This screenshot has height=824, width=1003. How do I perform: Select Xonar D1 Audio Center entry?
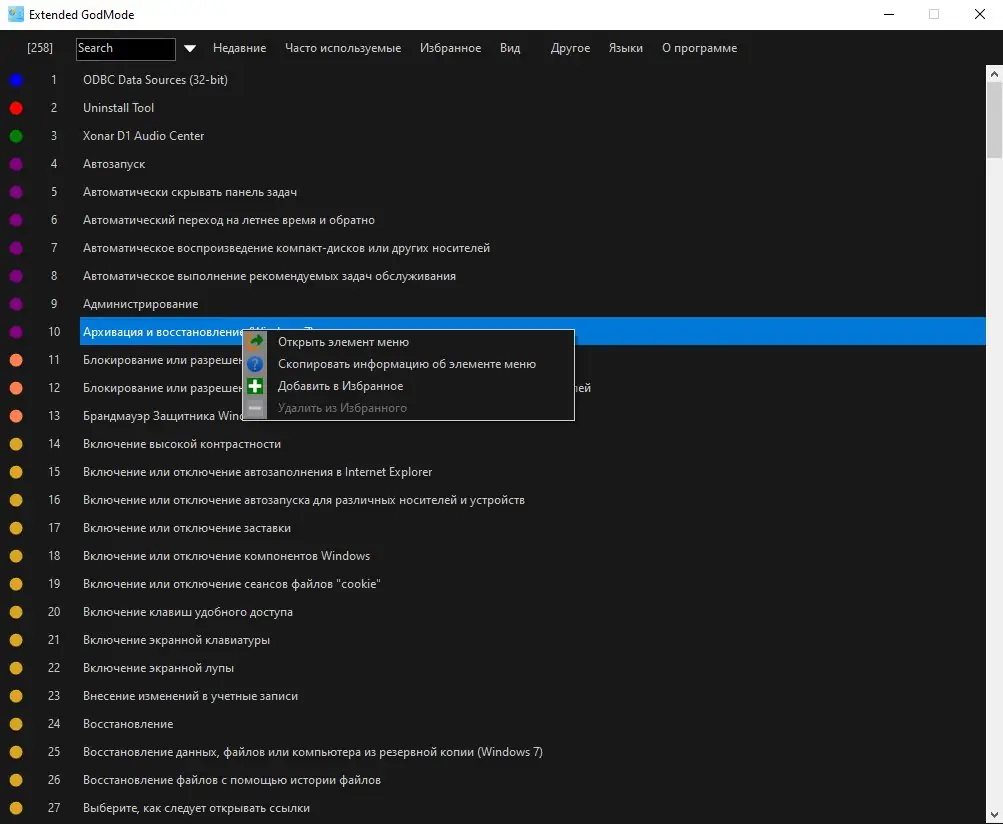143,136
